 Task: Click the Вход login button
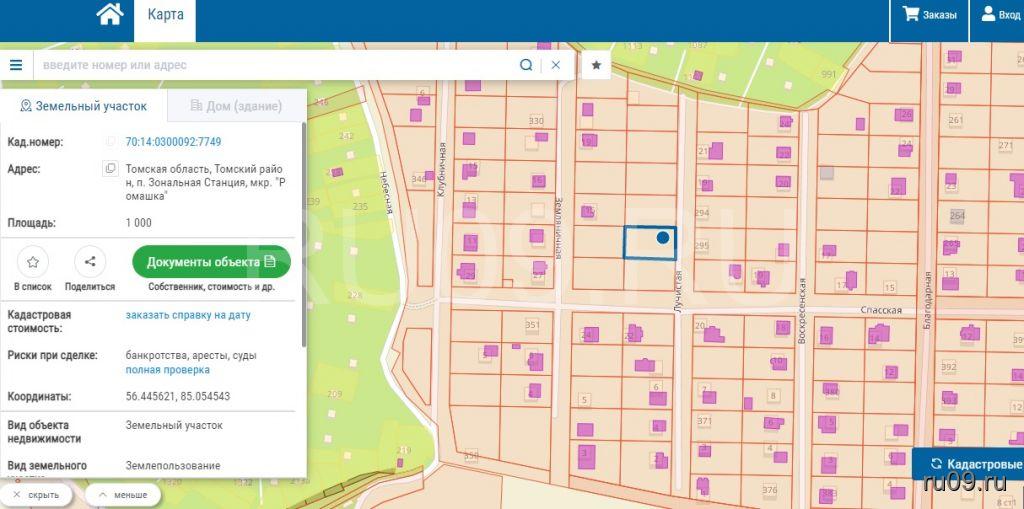(x=1000, y=15)
